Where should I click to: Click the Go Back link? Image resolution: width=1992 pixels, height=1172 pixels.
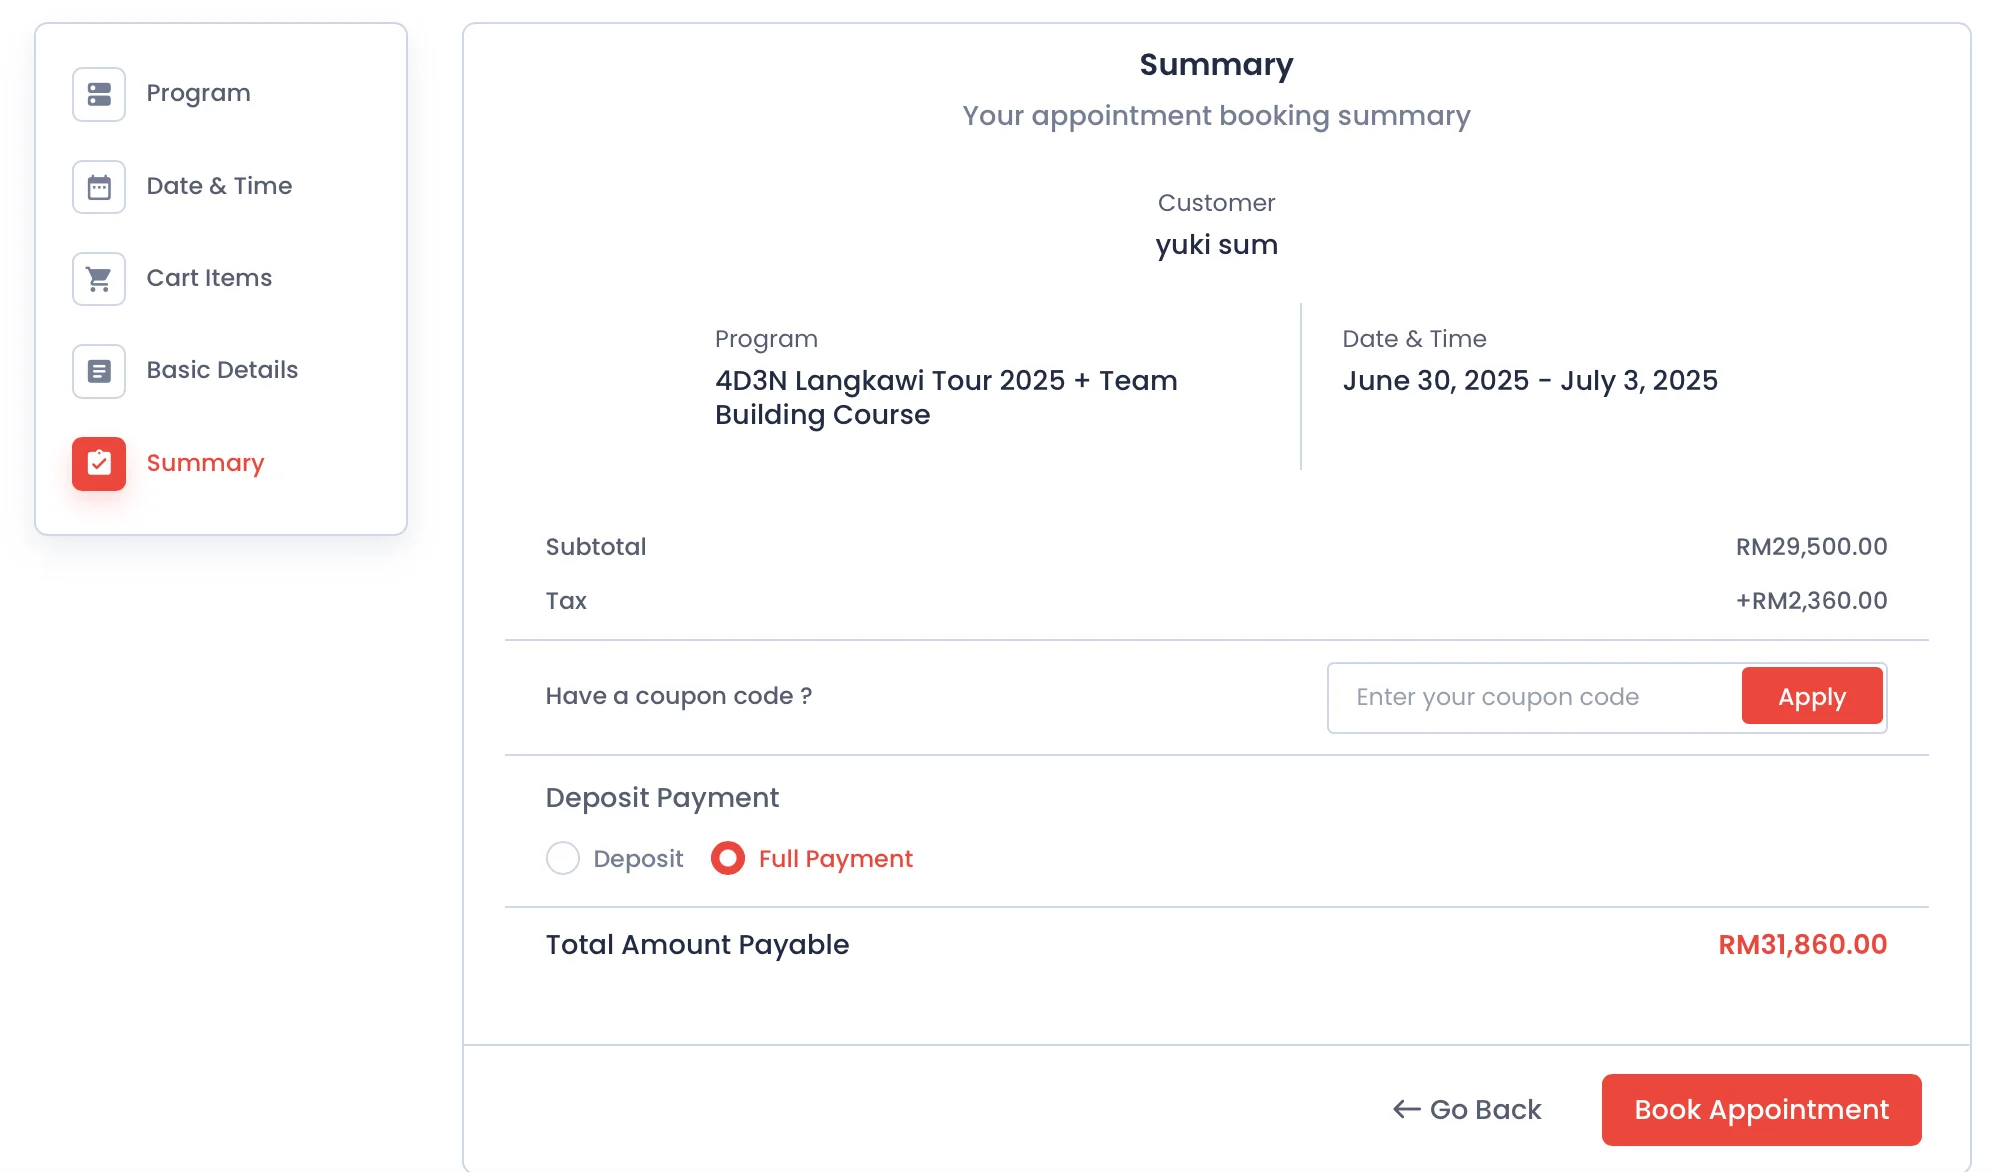[x=1485, y=1109]
